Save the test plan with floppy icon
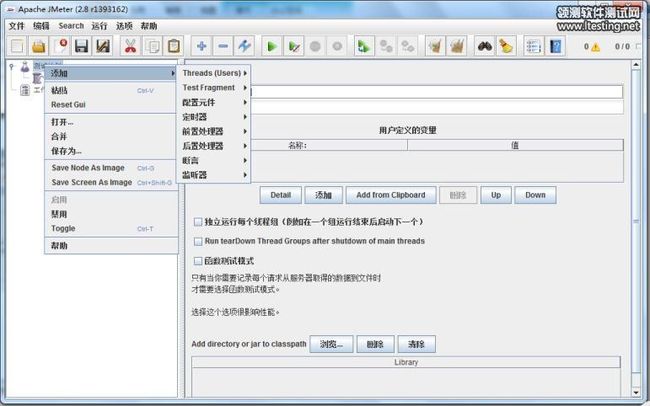This screenshot has height=406, width=650. coord(82,46)
